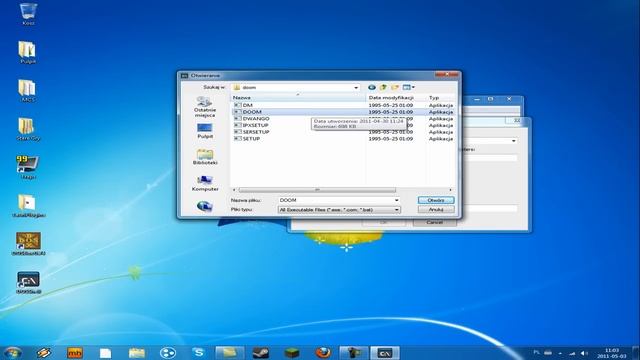The height and width of the screenshot is (360, 640).
Task: Select the Stare Gry folder on desktop
Action: [28, 129]
